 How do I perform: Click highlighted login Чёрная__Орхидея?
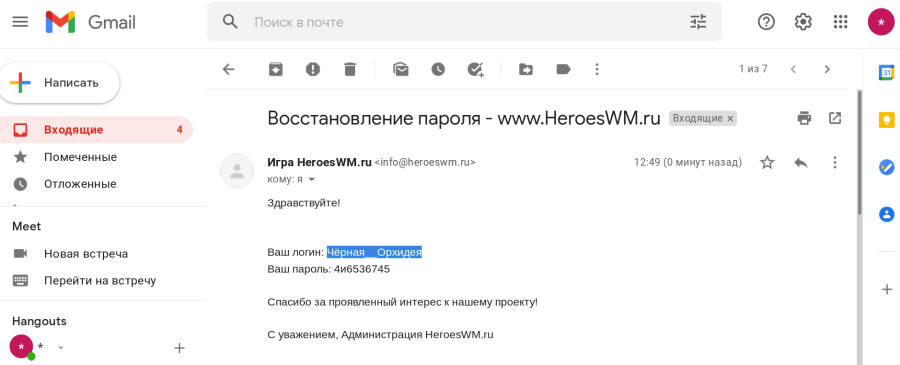tap(374, 253)
